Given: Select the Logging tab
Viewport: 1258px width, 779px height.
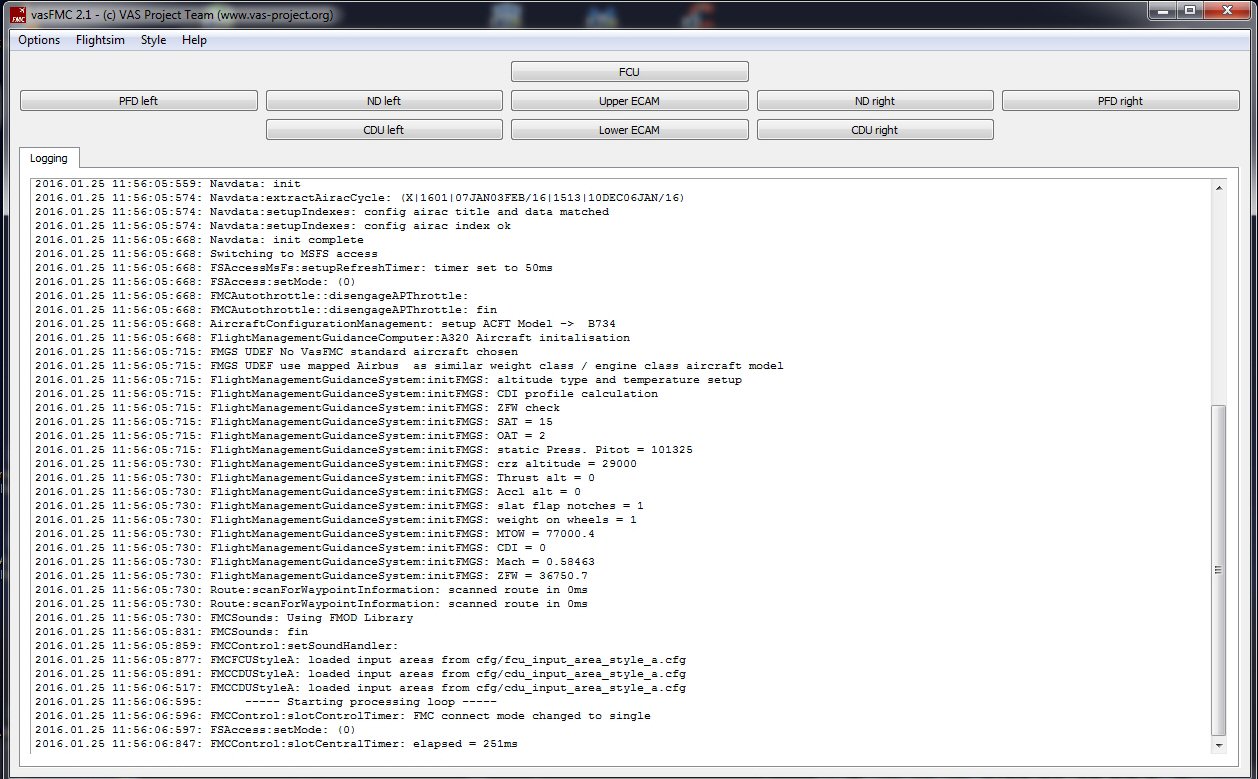Looking at the screenshot, I should 49,158.
